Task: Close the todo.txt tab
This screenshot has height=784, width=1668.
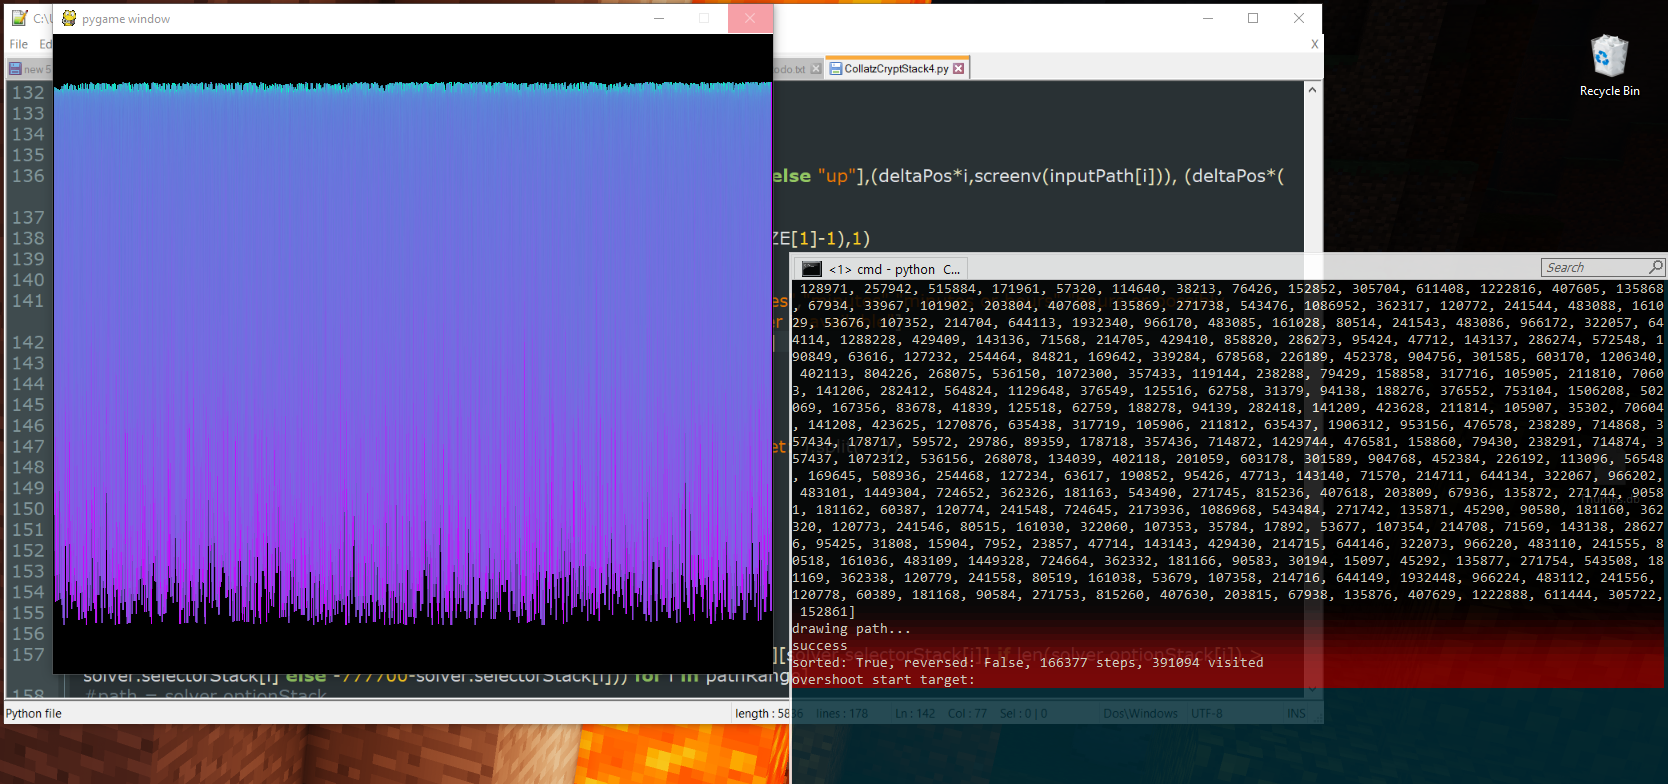Action: 816,69
